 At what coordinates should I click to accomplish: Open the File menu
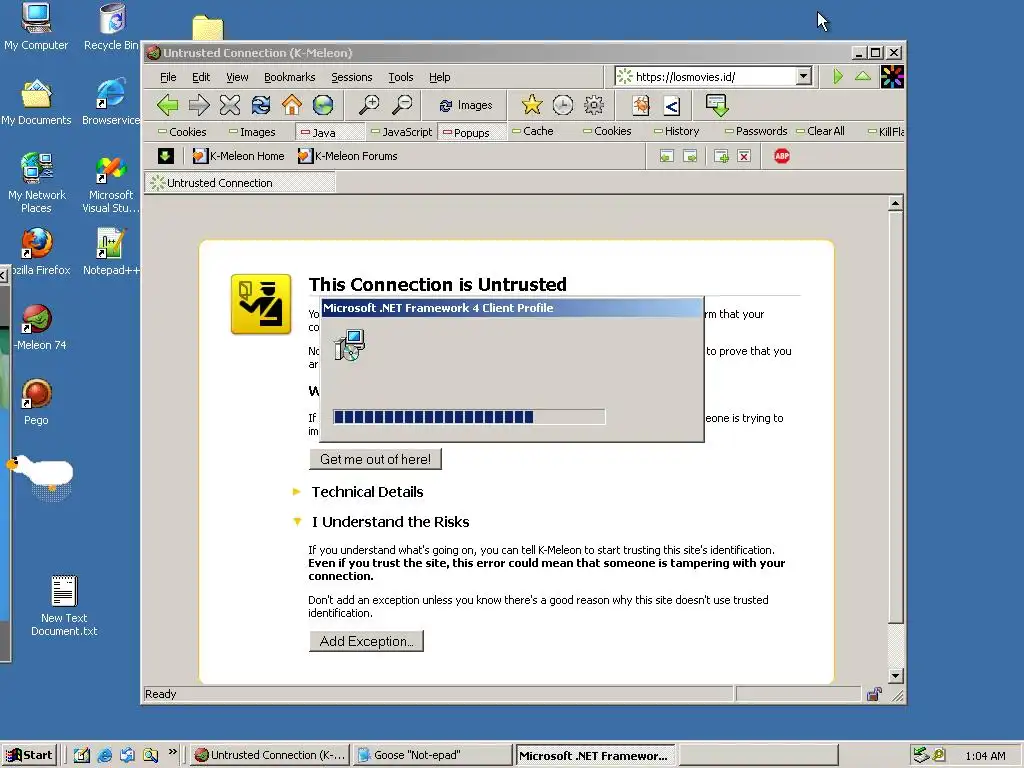click(x=168, y=77)
